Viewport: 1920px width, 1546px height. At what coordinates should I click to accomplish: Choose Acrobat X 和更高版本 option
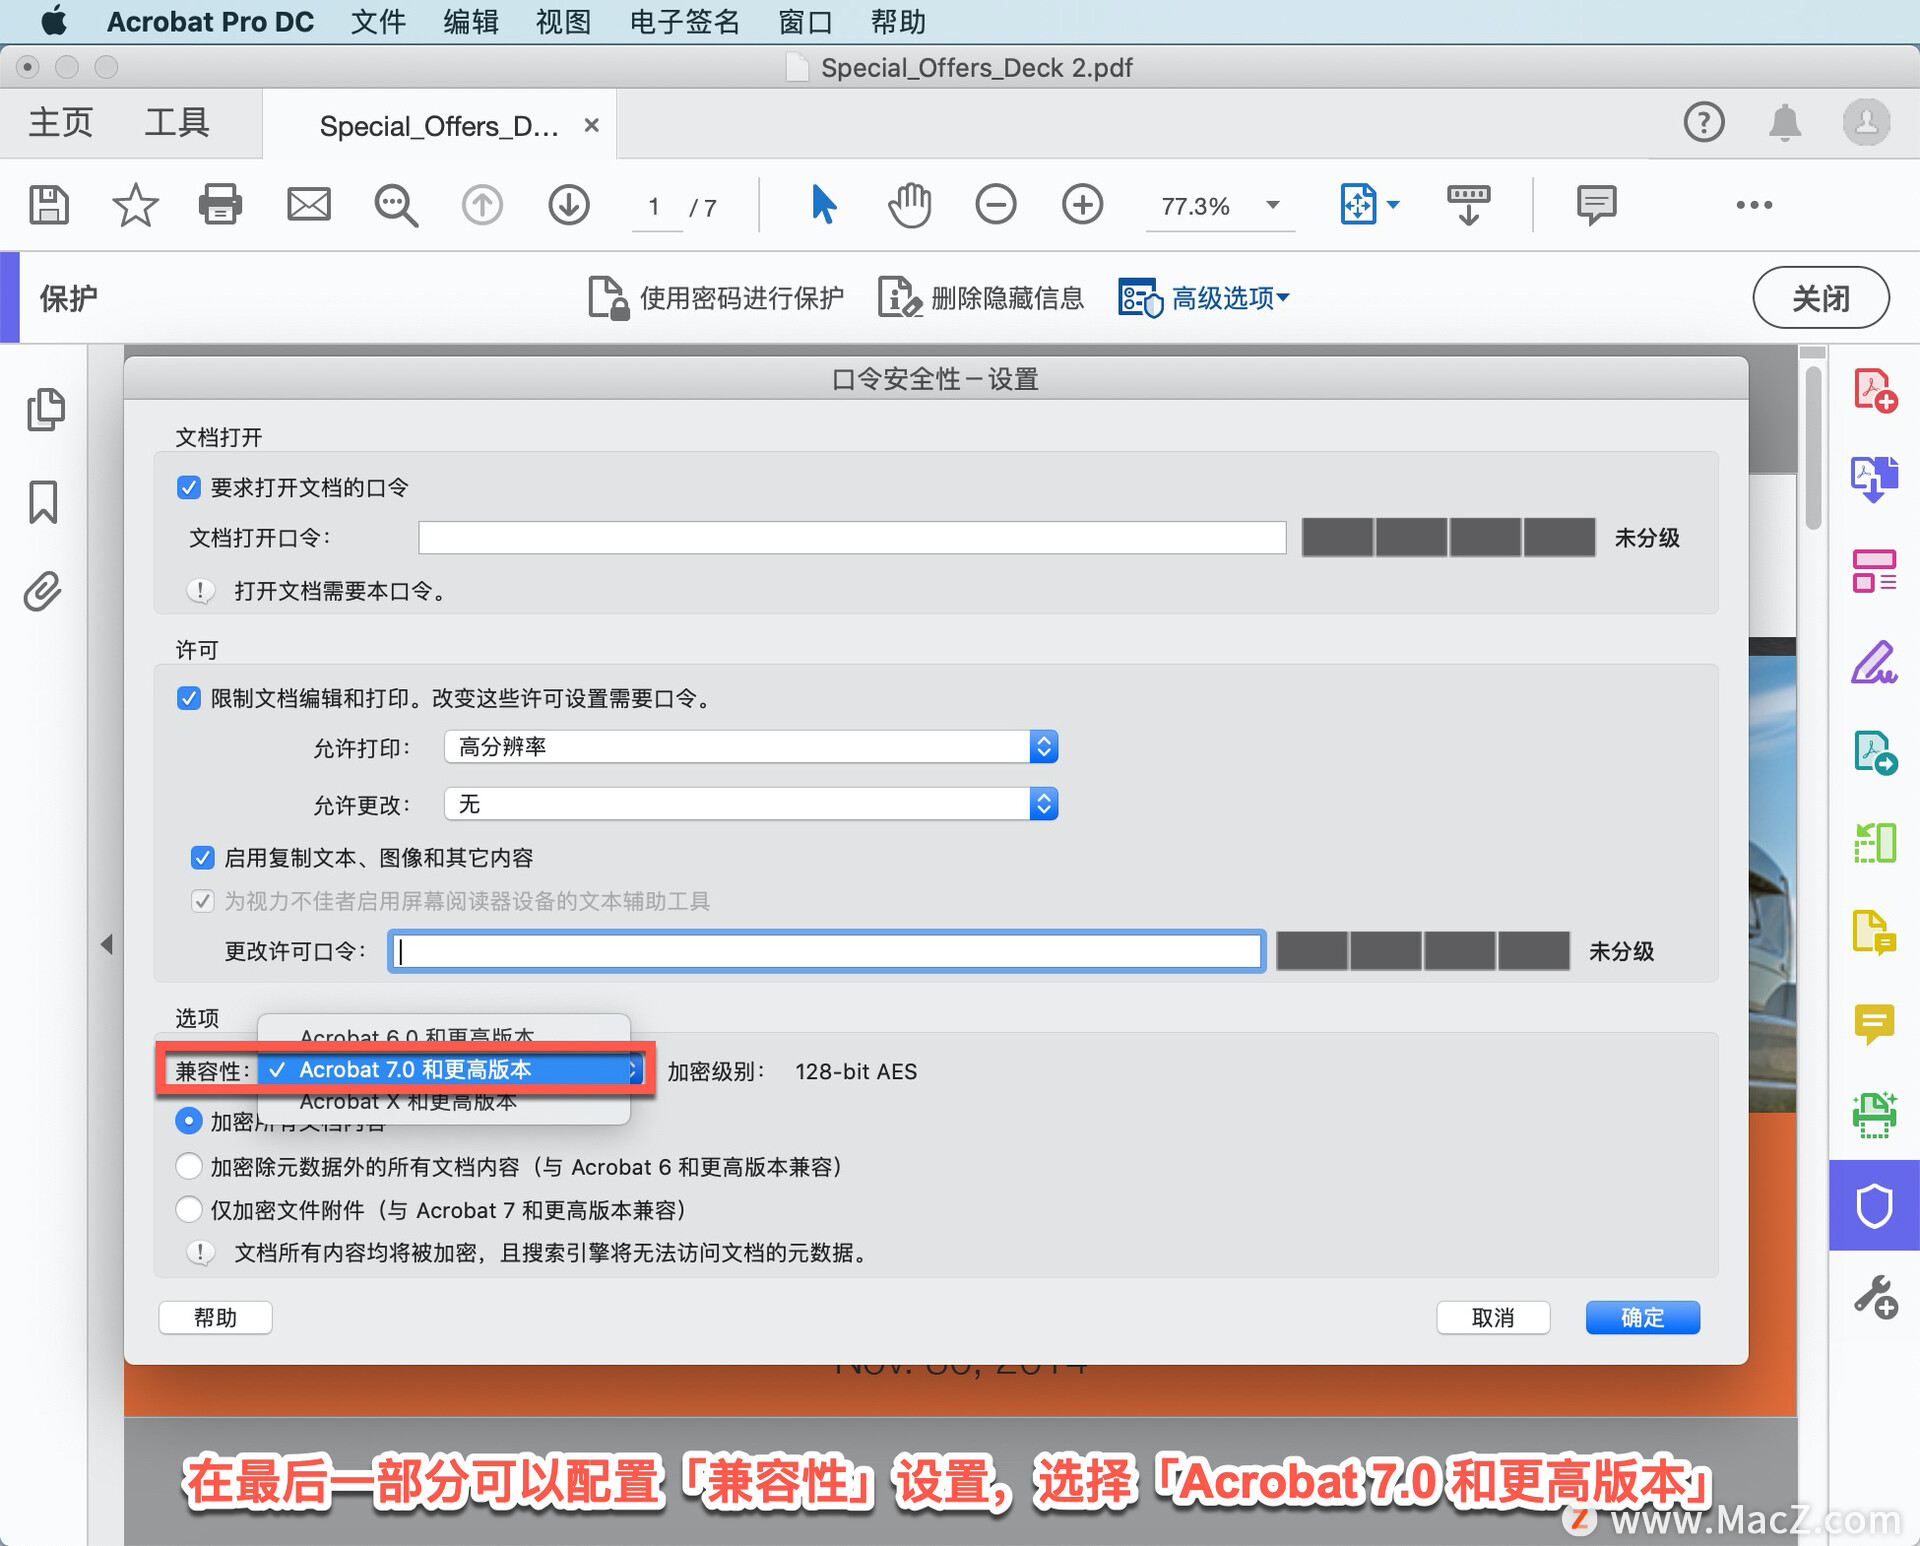click(x=444, y=1102)
